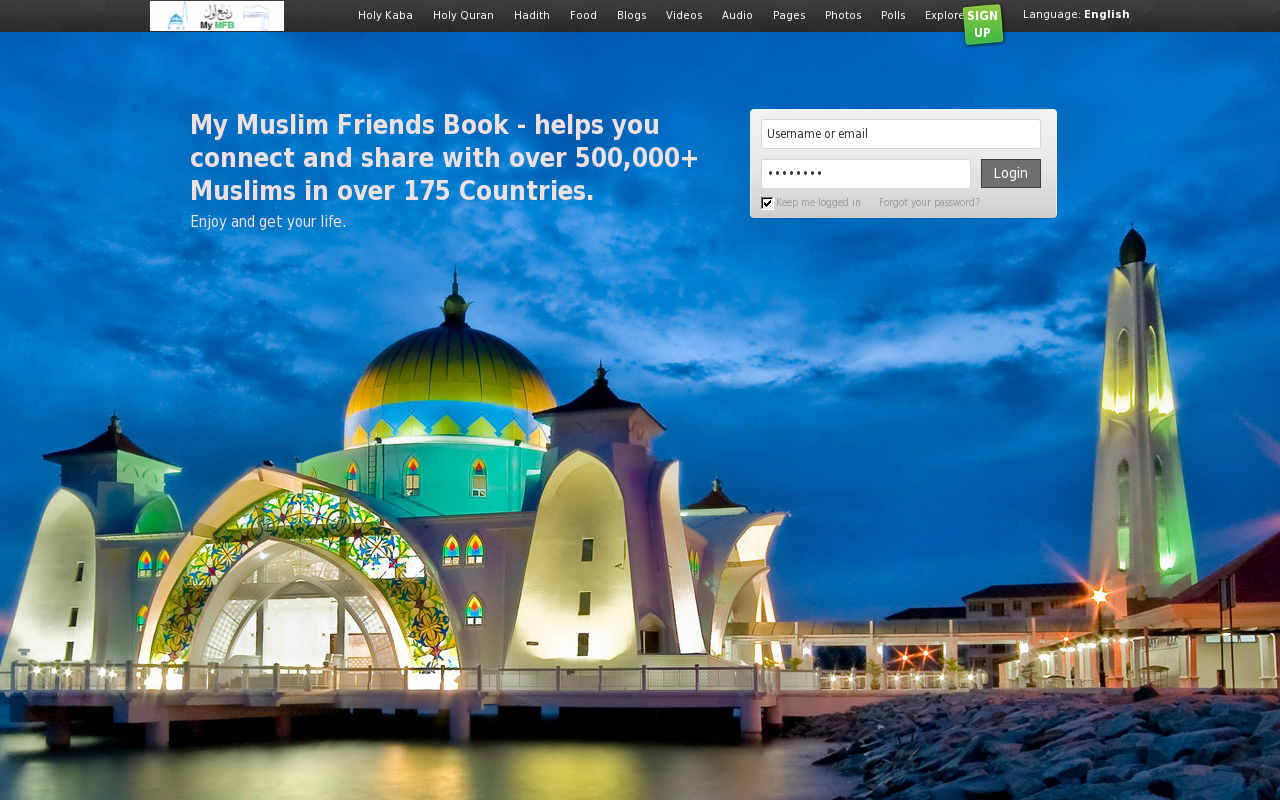Open the Forgot your password link

pos(929,203)
